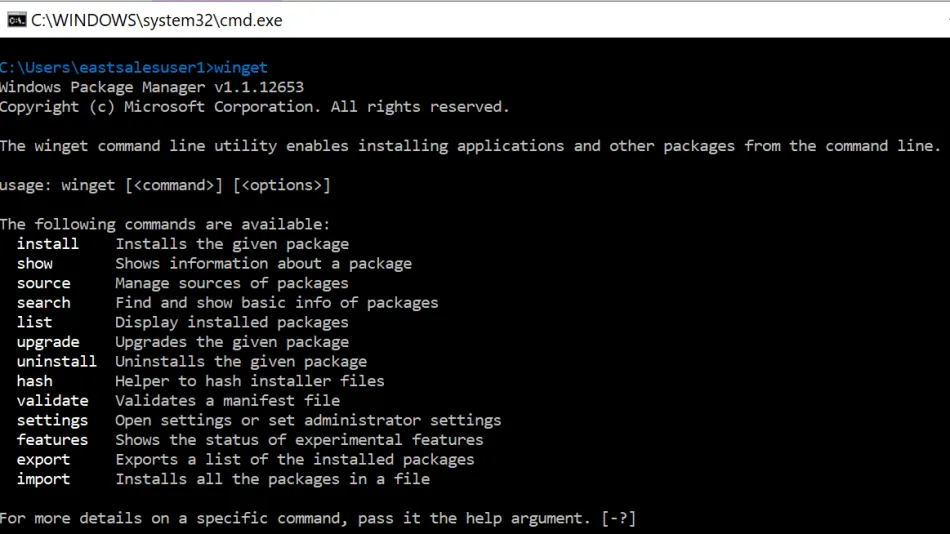Click the 'install' command name in the list
950x534 pixels.
pyautogui.click(x=47, y=244)
